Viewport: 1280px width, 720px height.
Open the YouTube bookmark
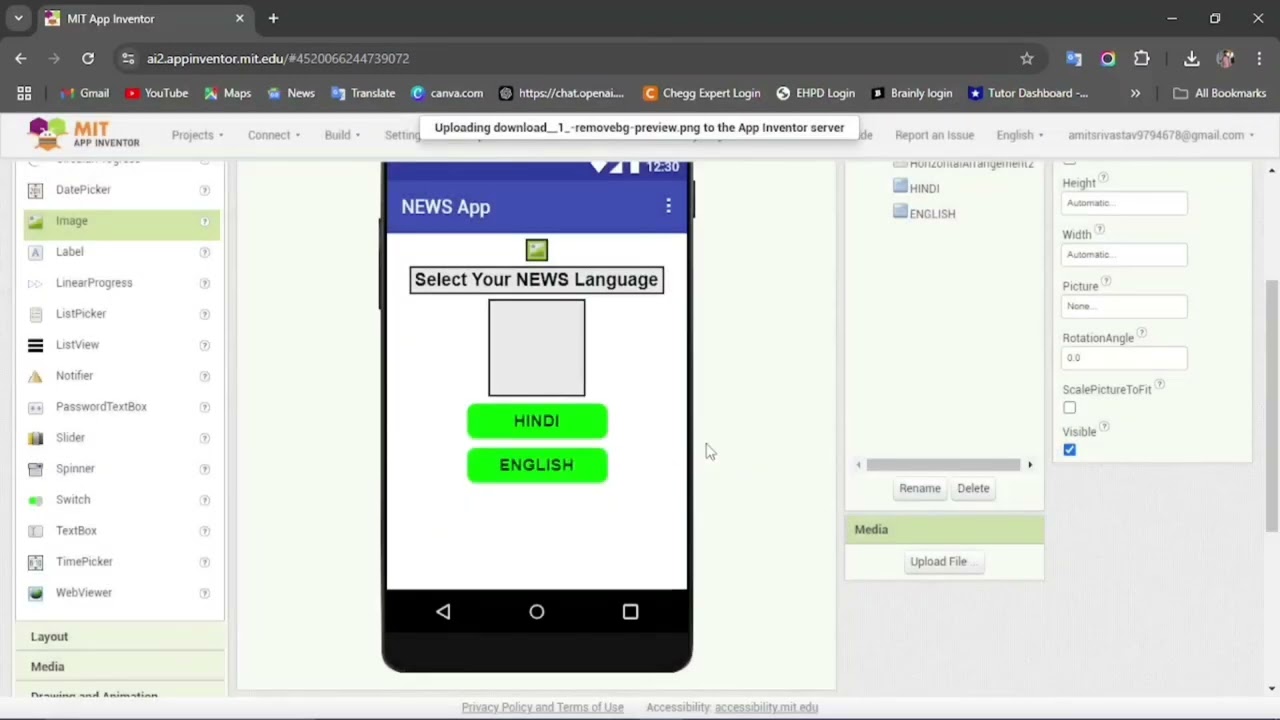(x=157, y=93)
